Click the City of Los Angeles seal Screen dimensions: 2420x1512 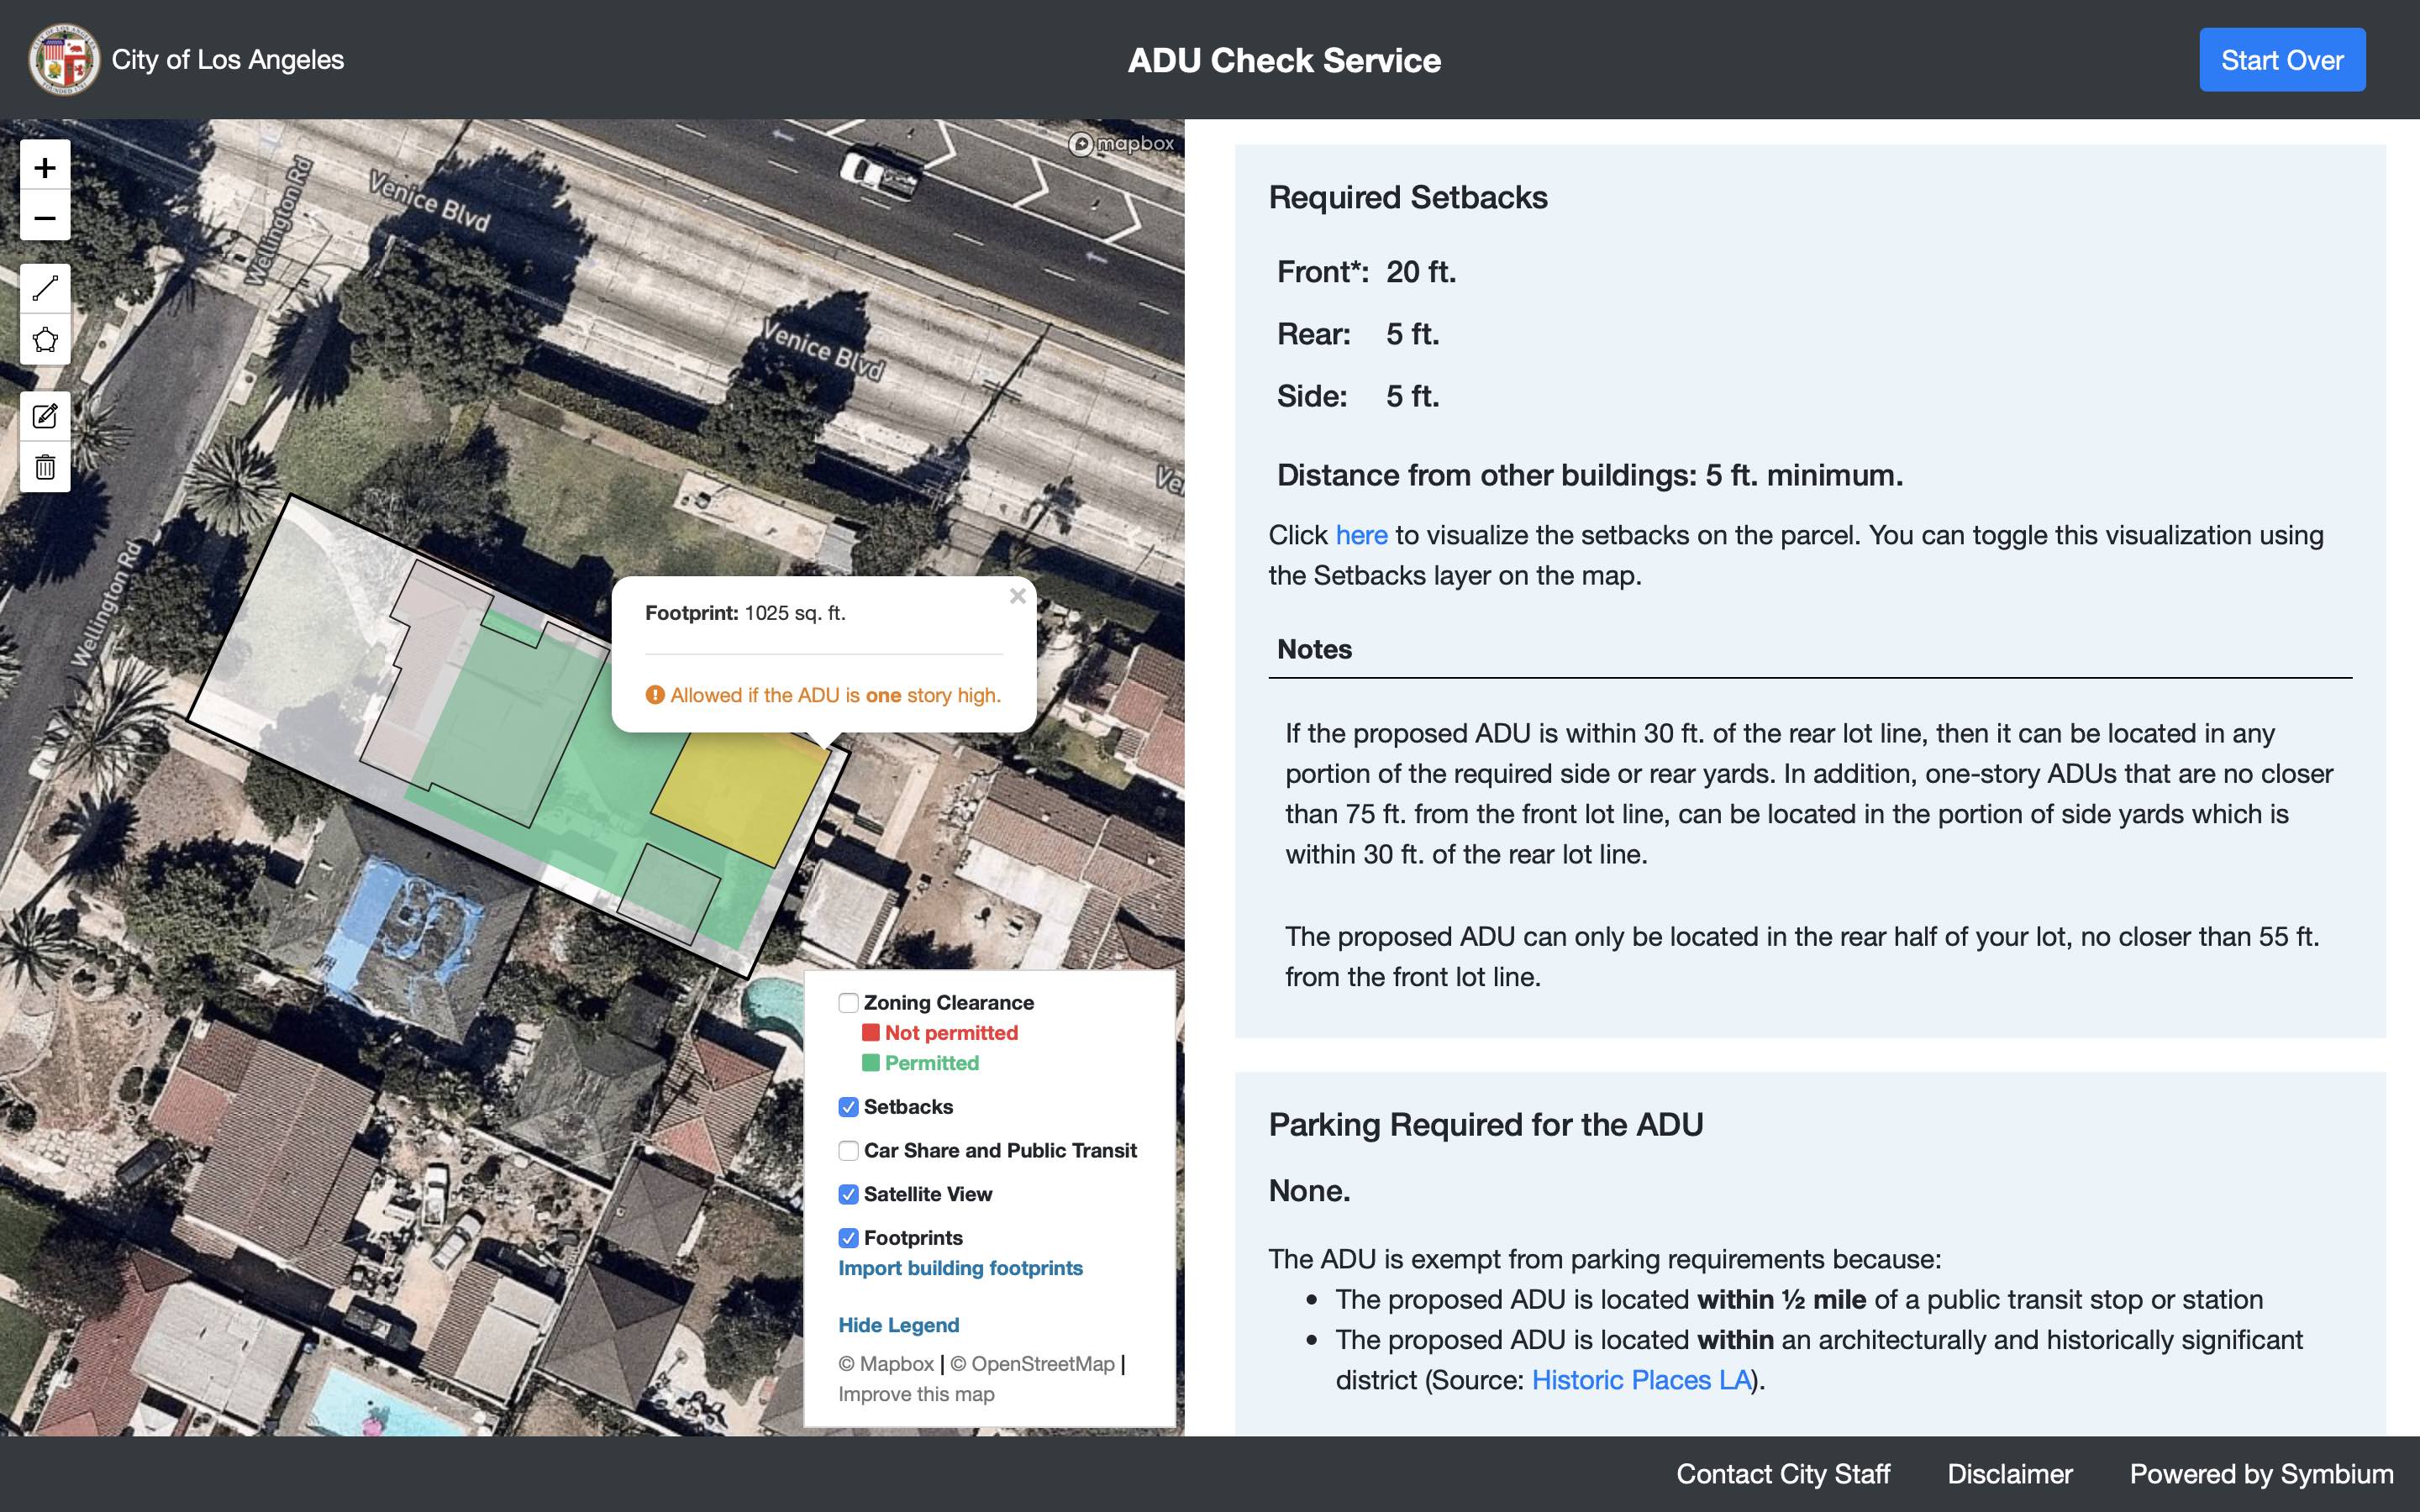click(x=64, y=60)
